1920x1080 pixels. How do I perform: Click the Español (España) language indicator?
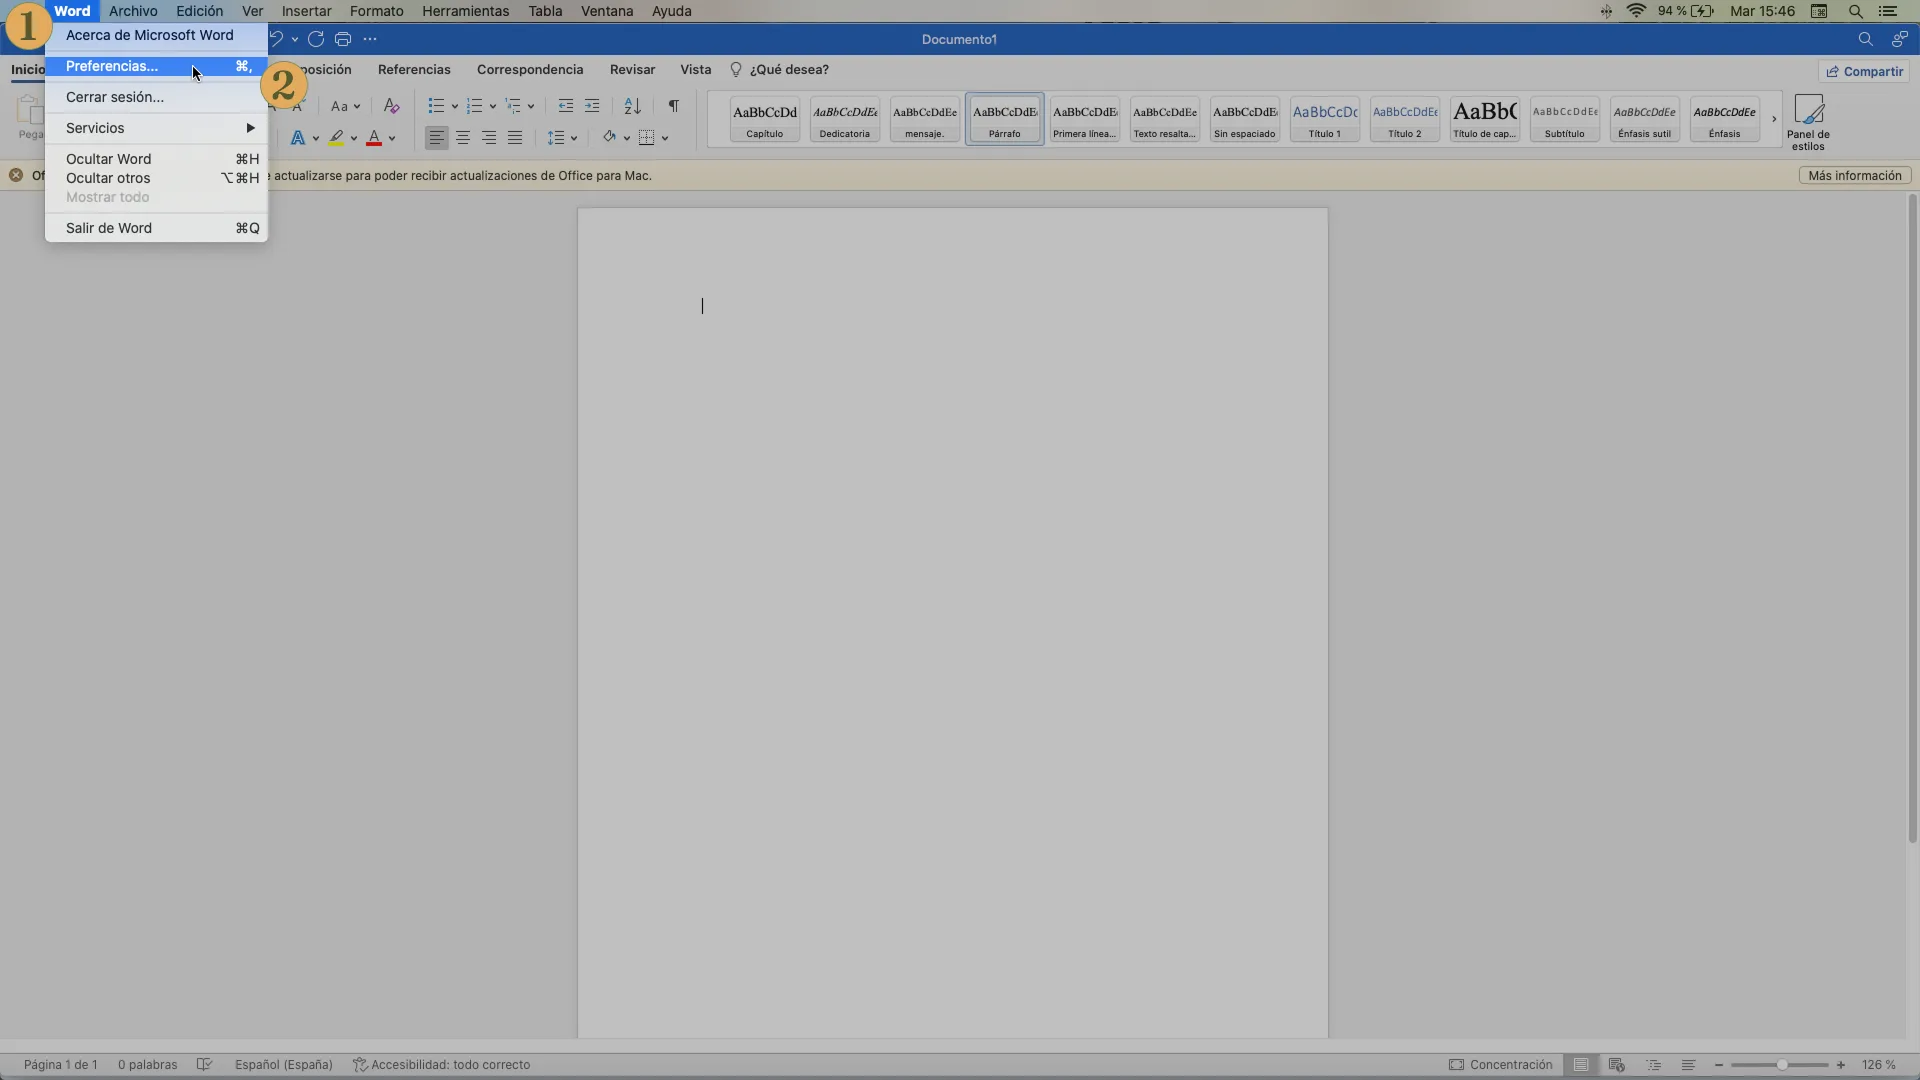click(x=284, y=1065)
